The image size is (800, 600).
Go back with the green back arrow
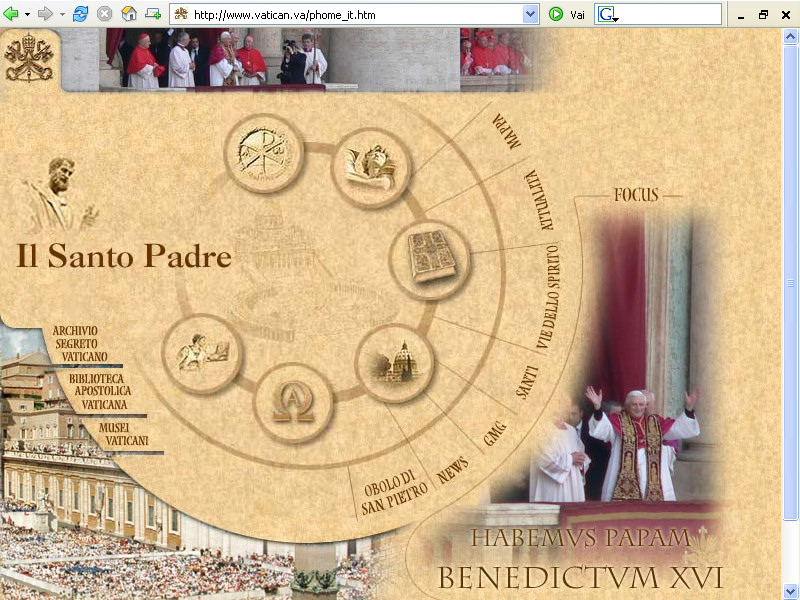(x=10, y=14)
